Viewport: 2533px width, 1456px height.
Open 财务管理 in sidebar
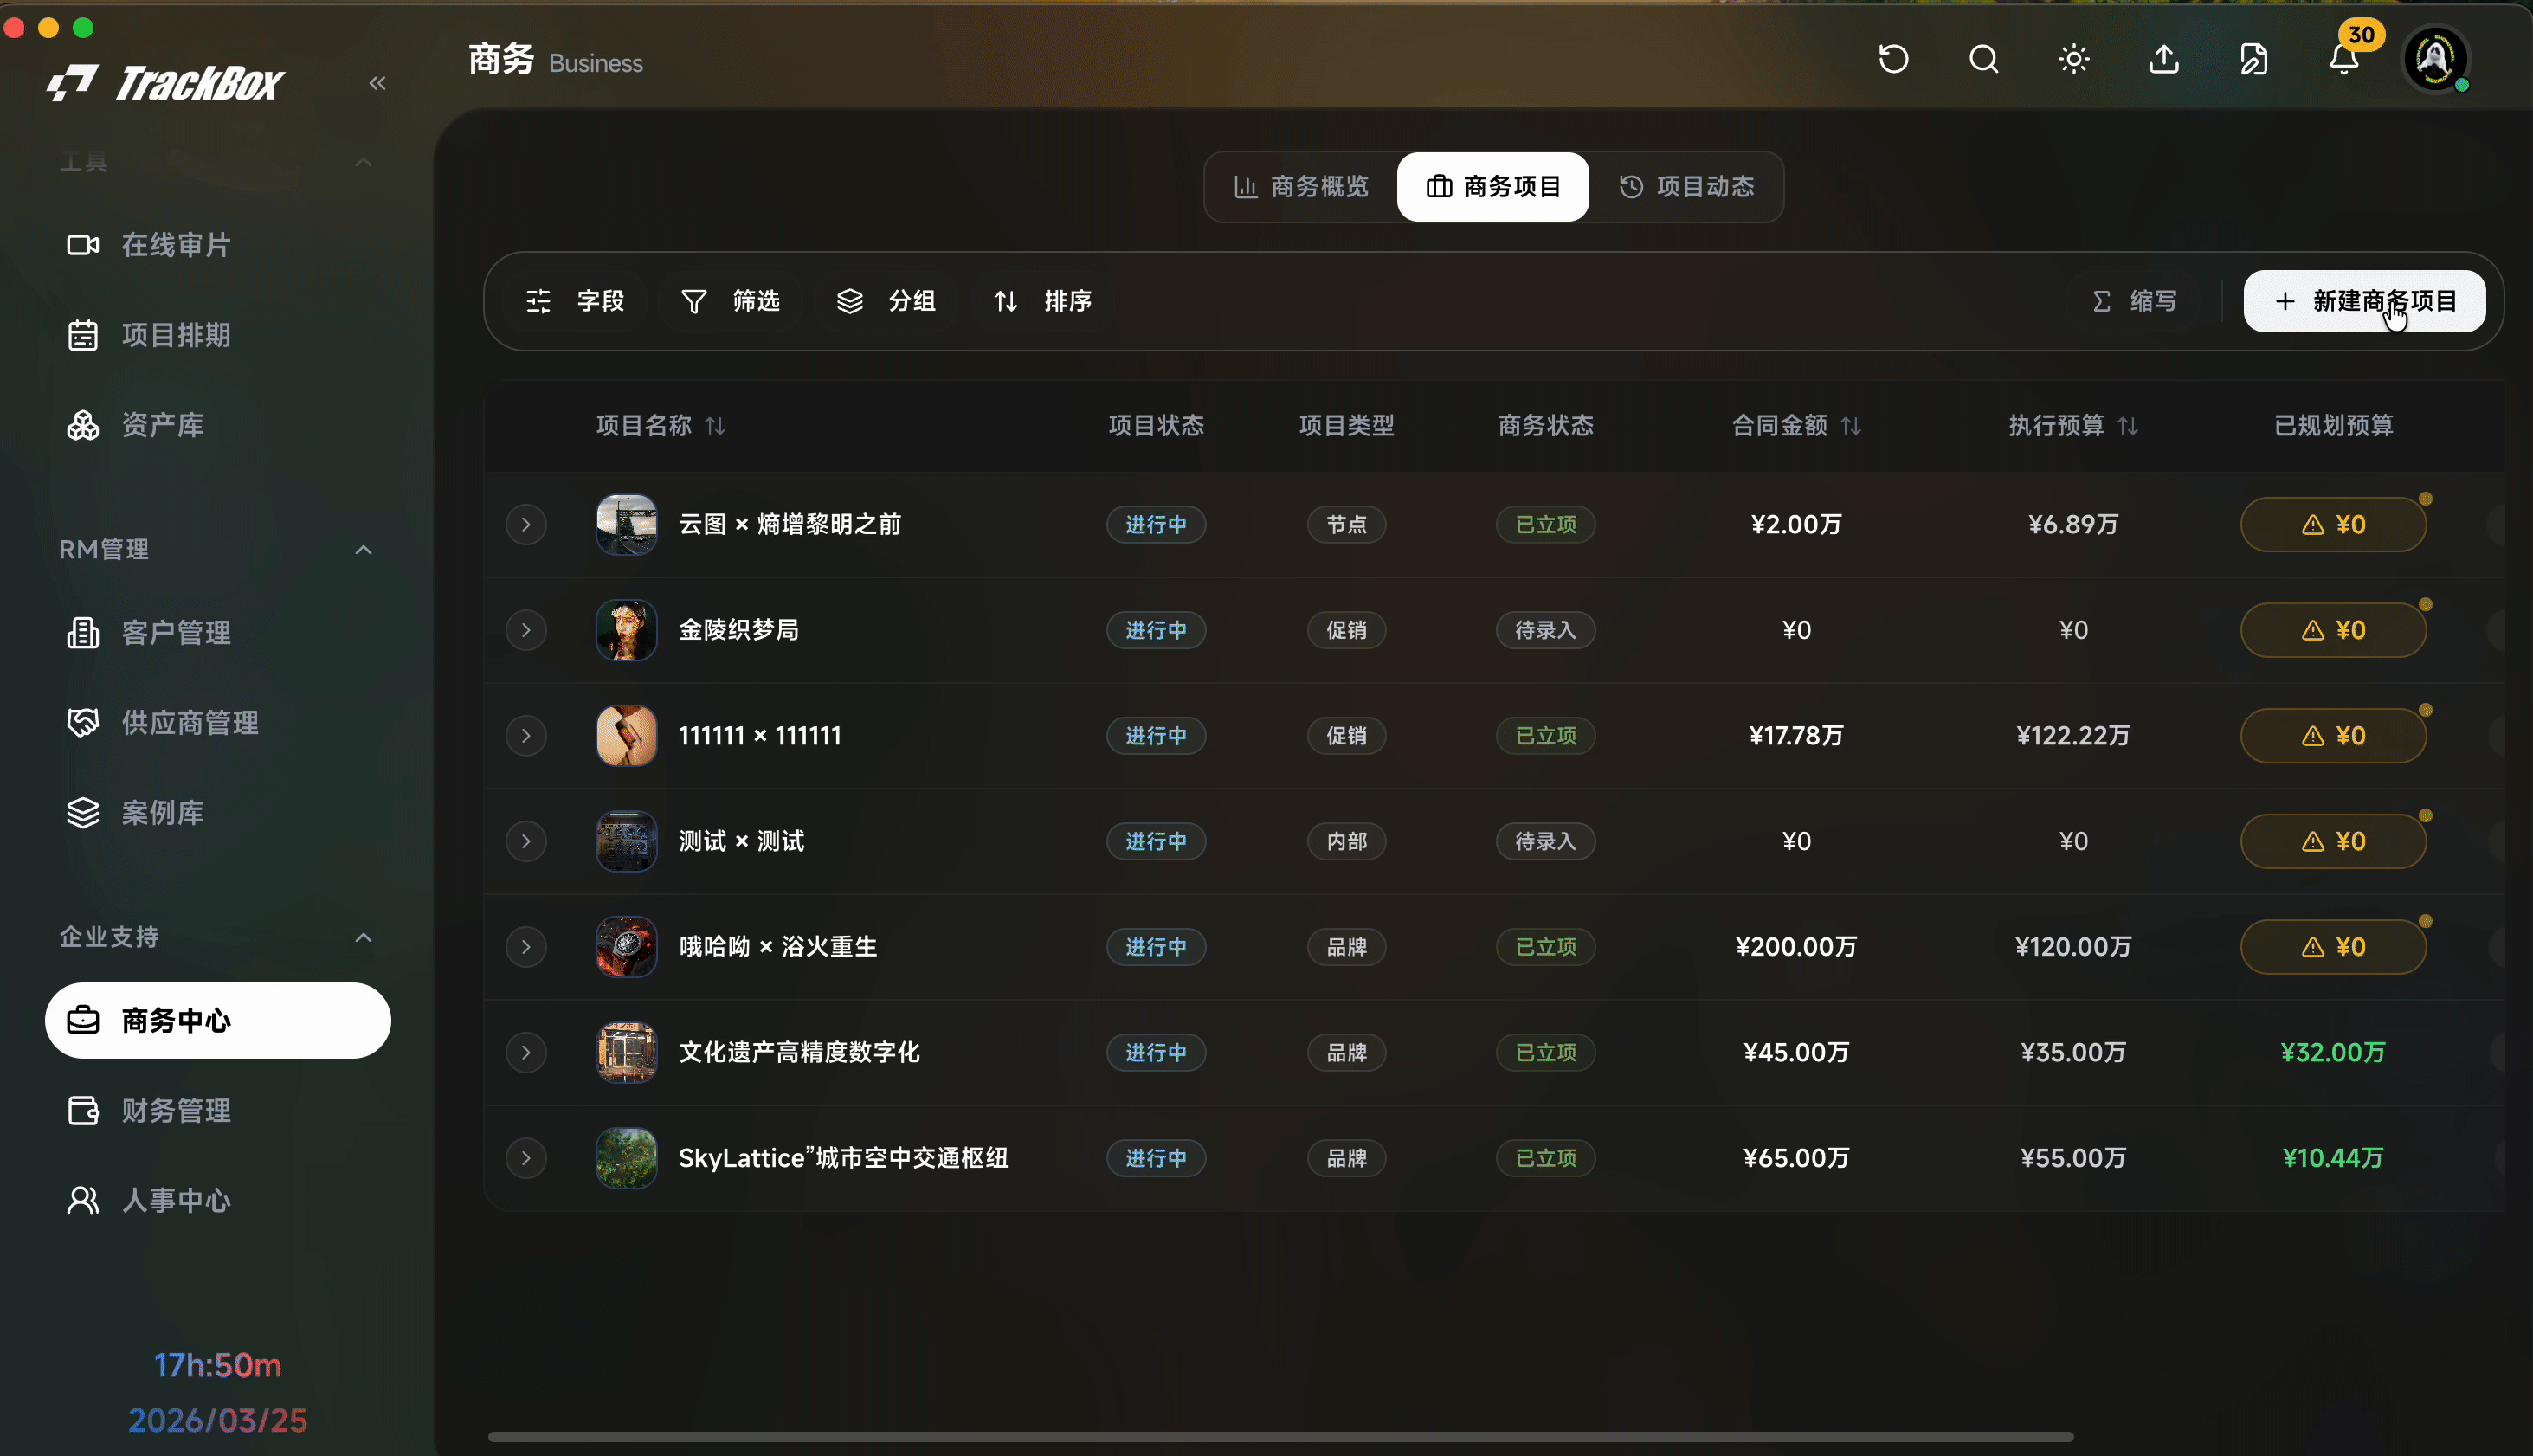tap(218, 1111)
